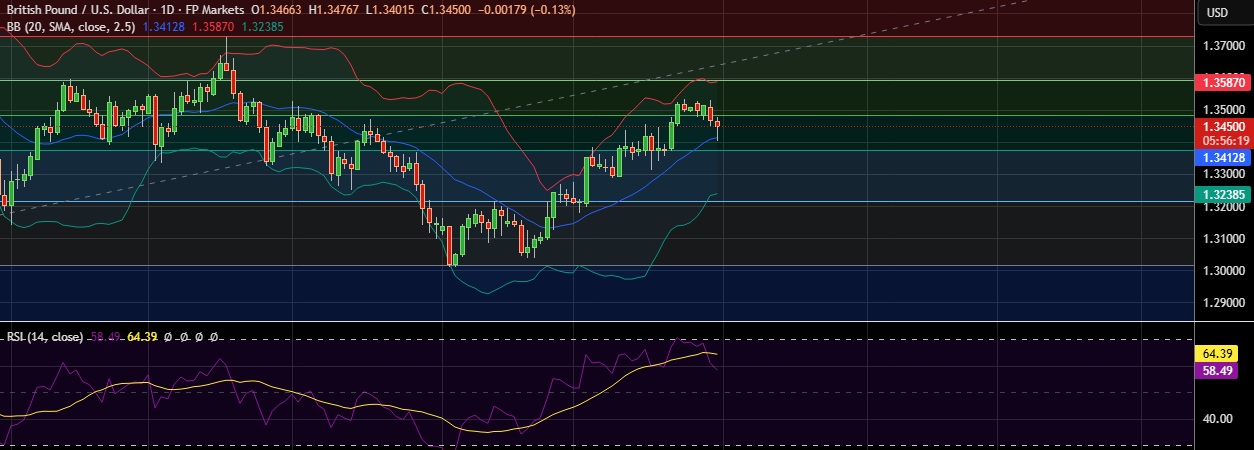Image resolution: width=1254 pixels, height=450 pixels.
Task: Select the RSI (14, close) indicator legend
Action: (x=46, y=338)
